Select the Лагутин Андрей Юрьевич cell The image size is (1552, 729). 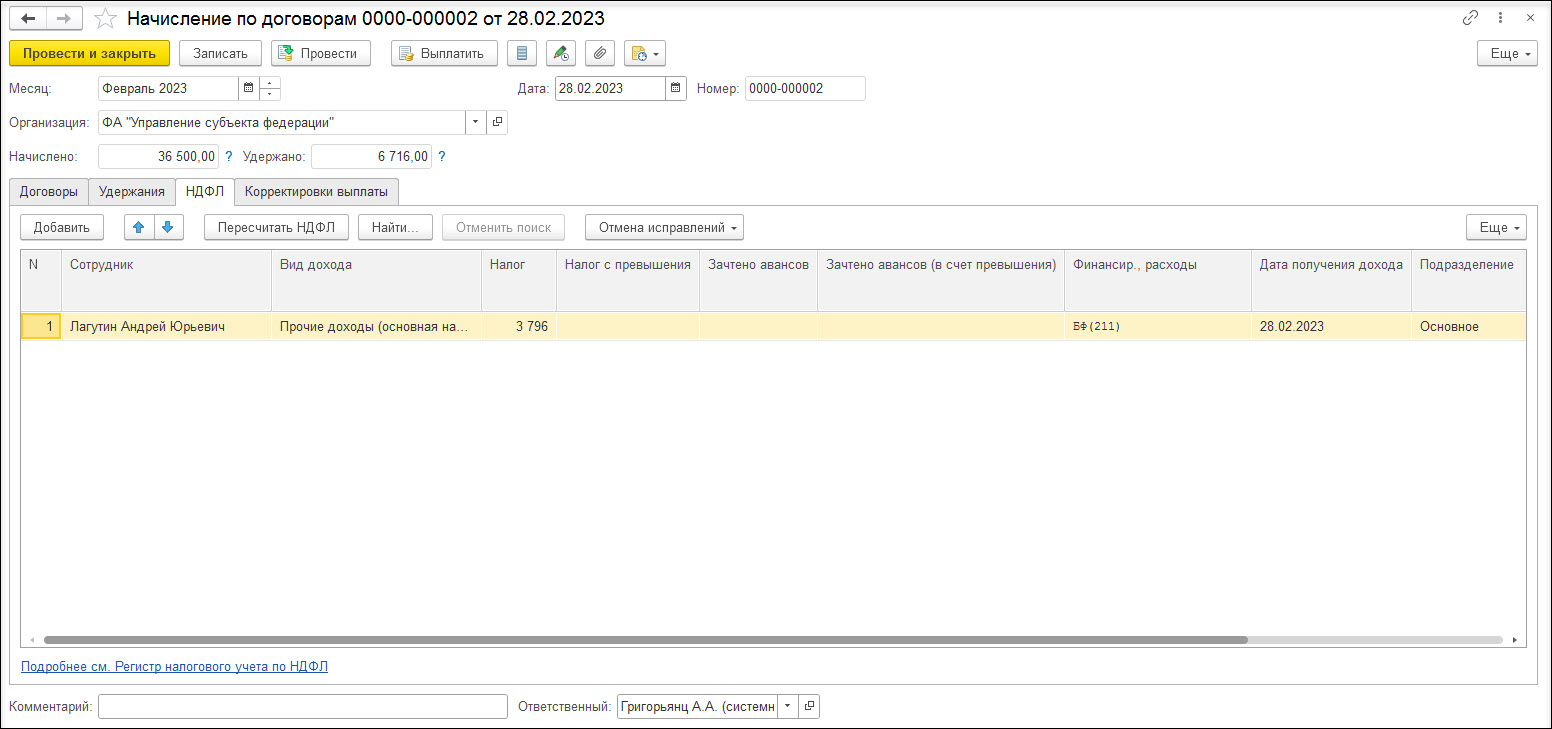(x=166, y=327)
